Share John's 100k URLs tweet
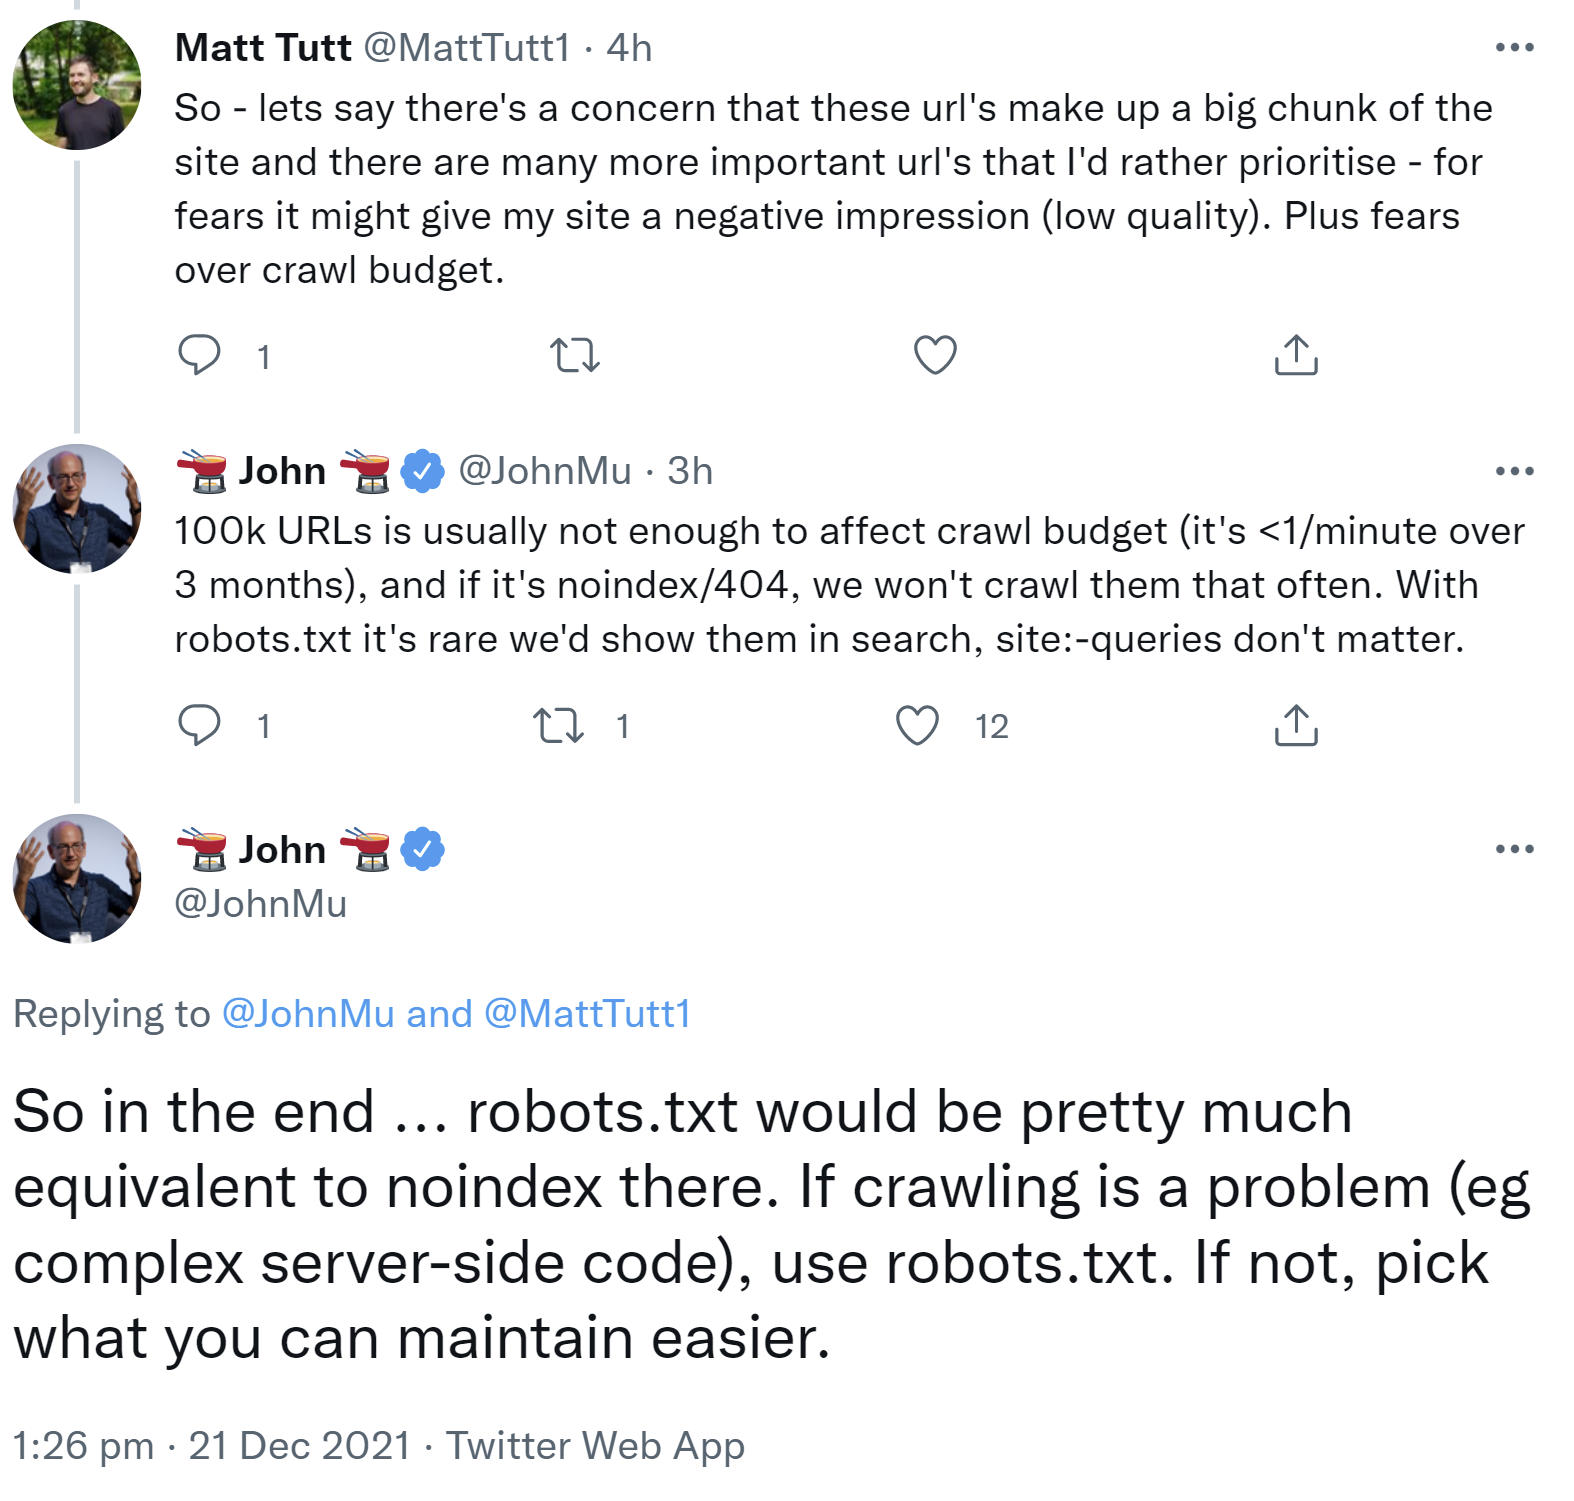1574x1501 pixels. click(1296, 725)
